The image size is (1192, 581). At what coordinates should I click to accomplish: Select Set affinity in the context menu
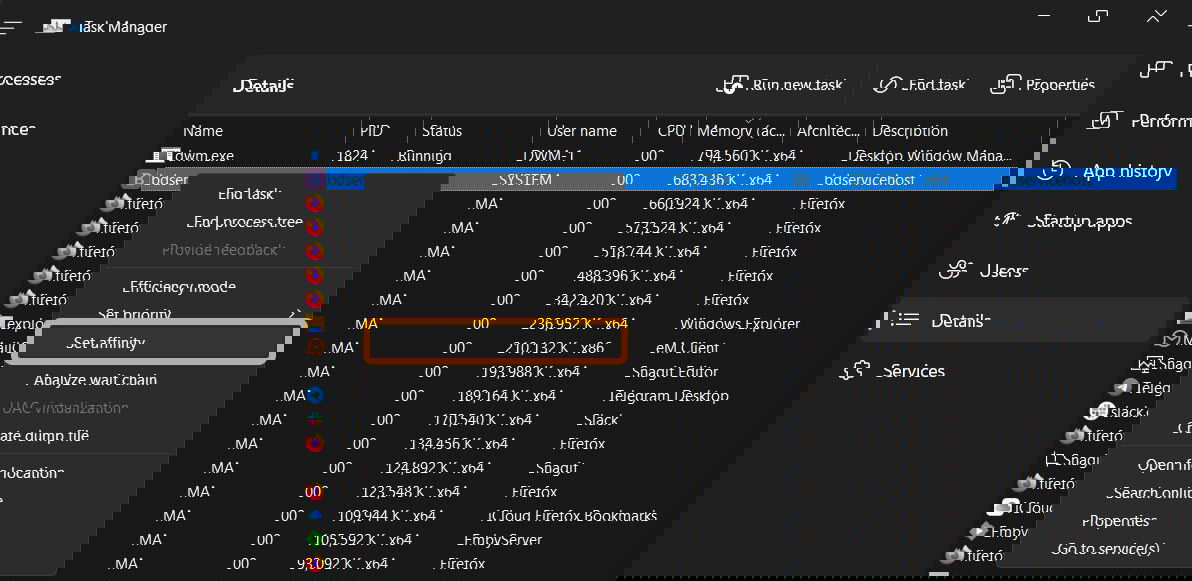coord(105,343)
